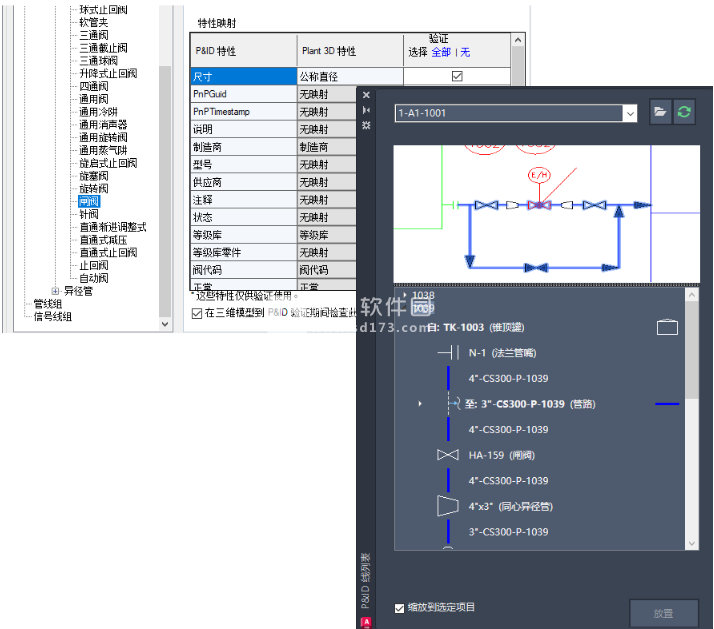Click the 4"x3" concentric reducer icon
Image resolution: width=714 pixels, height=629 pixels.
tap(448, 506)
